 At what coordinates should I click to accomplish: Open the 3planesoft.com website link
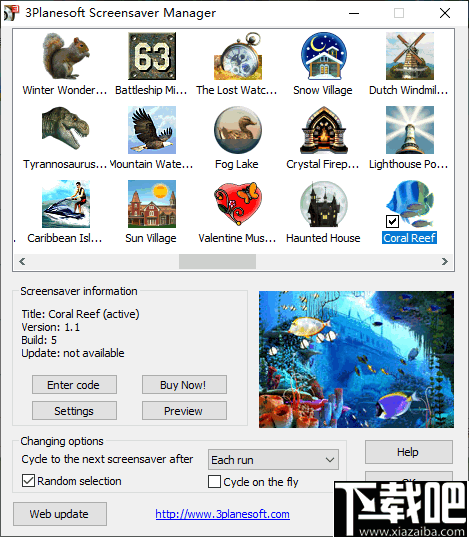[x=223, y=514]
